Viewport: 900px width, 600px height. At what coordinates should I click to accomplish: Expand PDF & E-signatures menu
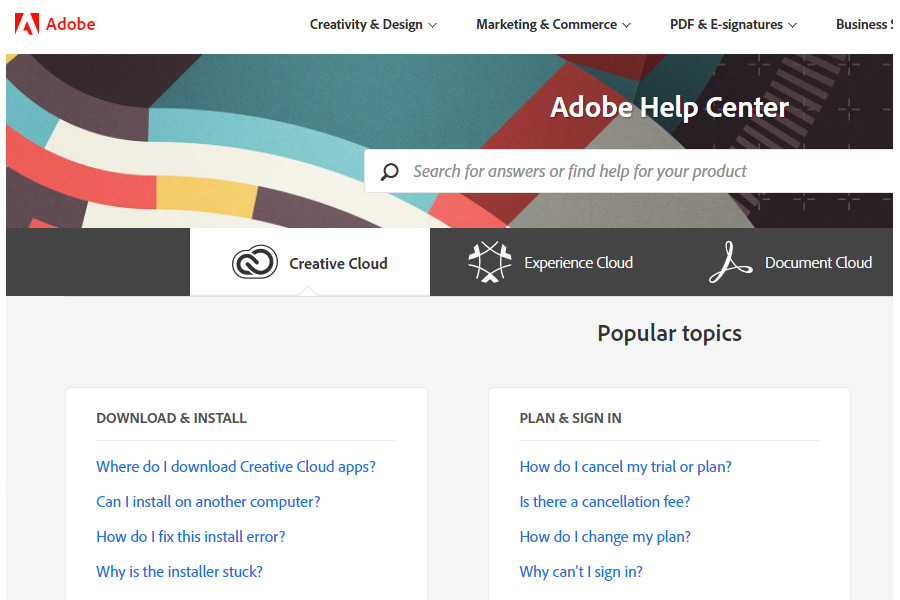pos(733,25)
